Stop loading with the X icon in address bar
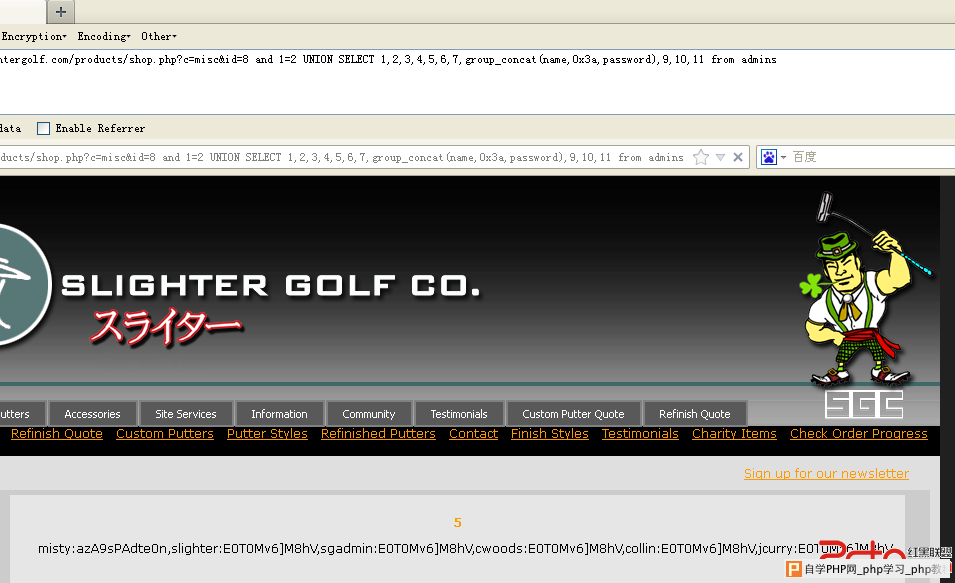Image resolution: width=955 pixels, height=583 pixels. coord(738,157)
